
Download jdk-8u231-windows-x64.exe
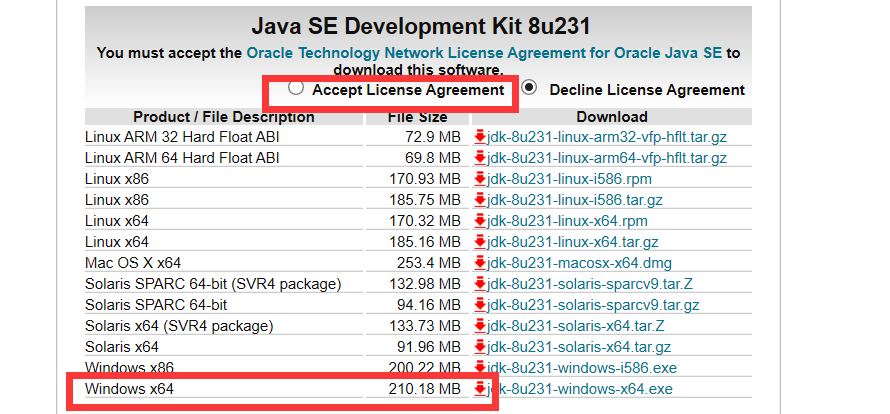point(580,389)
